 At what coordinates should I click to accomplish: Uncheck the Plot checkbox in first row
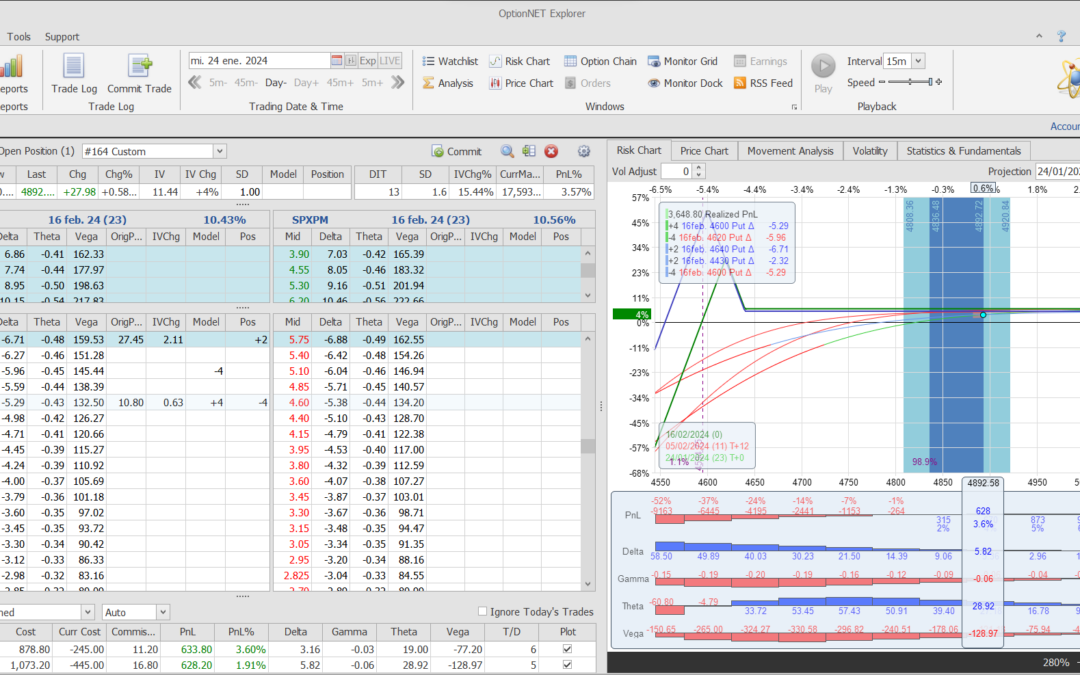click(x=568, y=650)
